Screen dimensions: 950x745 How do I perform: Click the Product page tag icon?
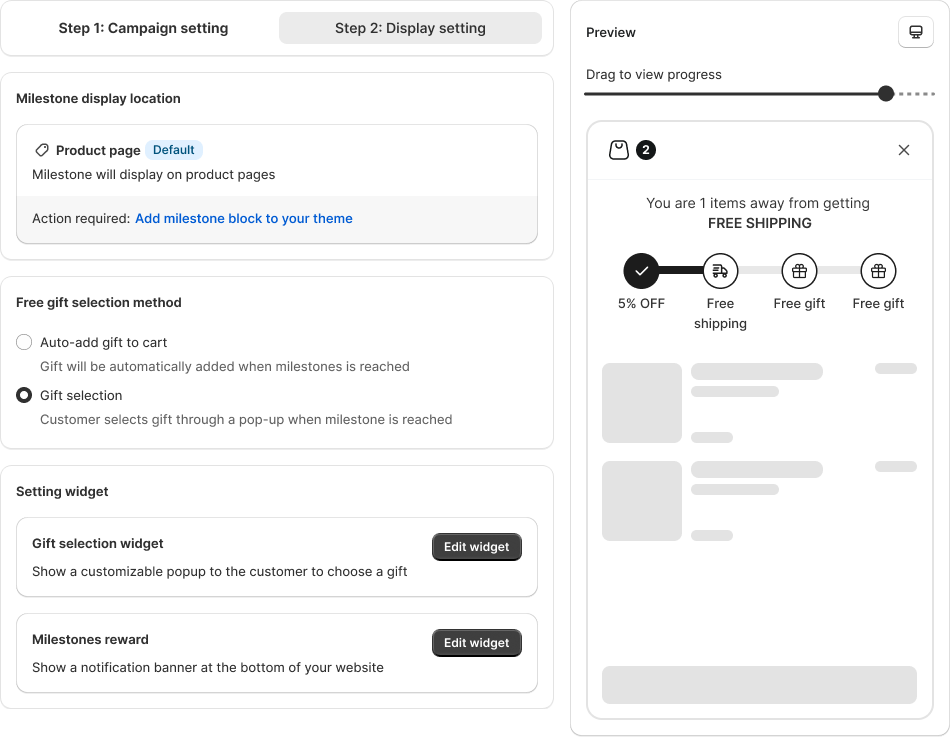[x=42, y=150]
